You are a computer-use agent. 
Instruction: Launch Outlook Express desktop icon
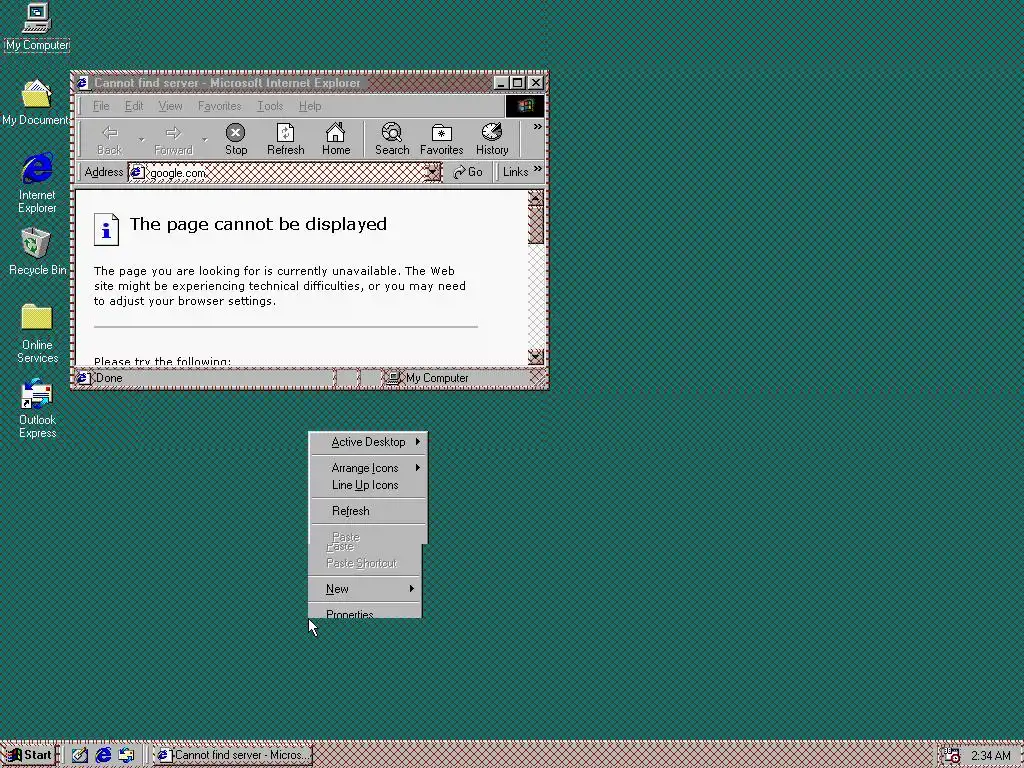coord(37,408)
